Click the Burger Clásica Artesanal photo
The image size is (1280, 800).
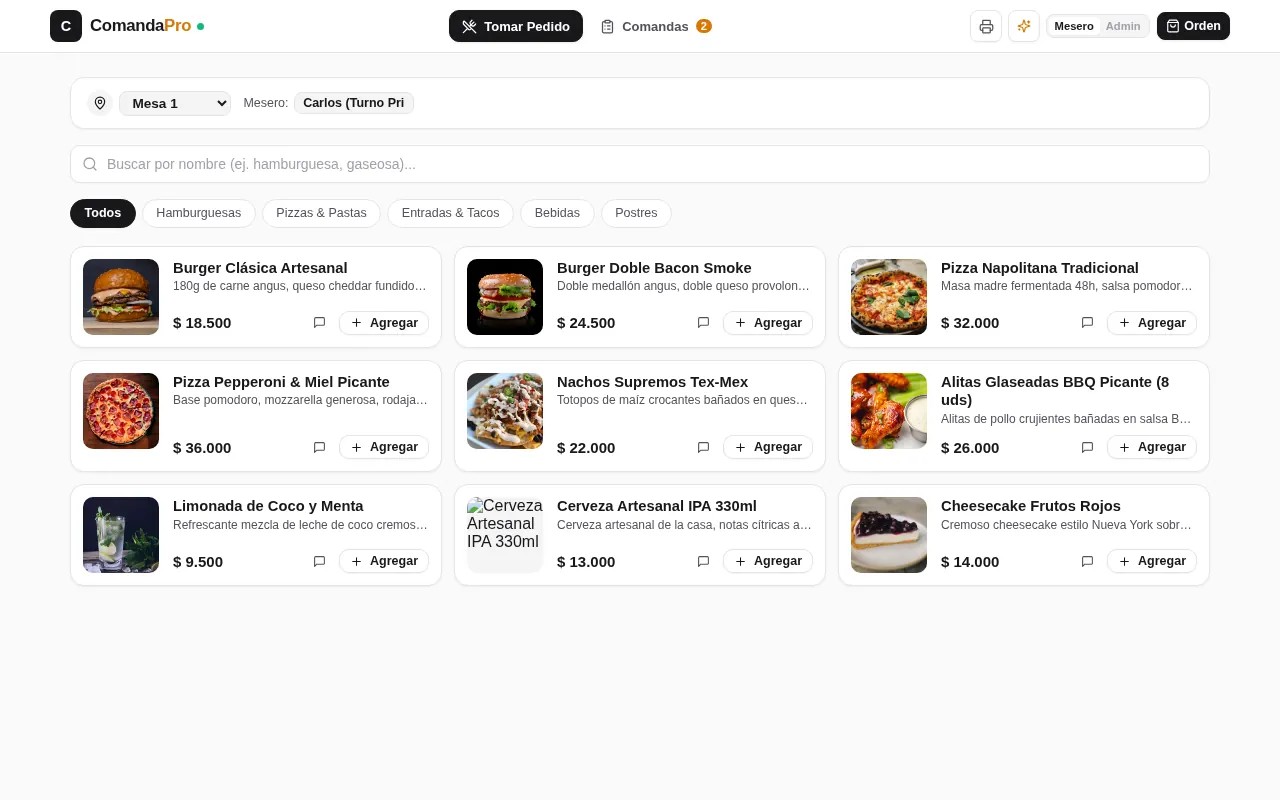pyautogui.click(x=121, y=297)
